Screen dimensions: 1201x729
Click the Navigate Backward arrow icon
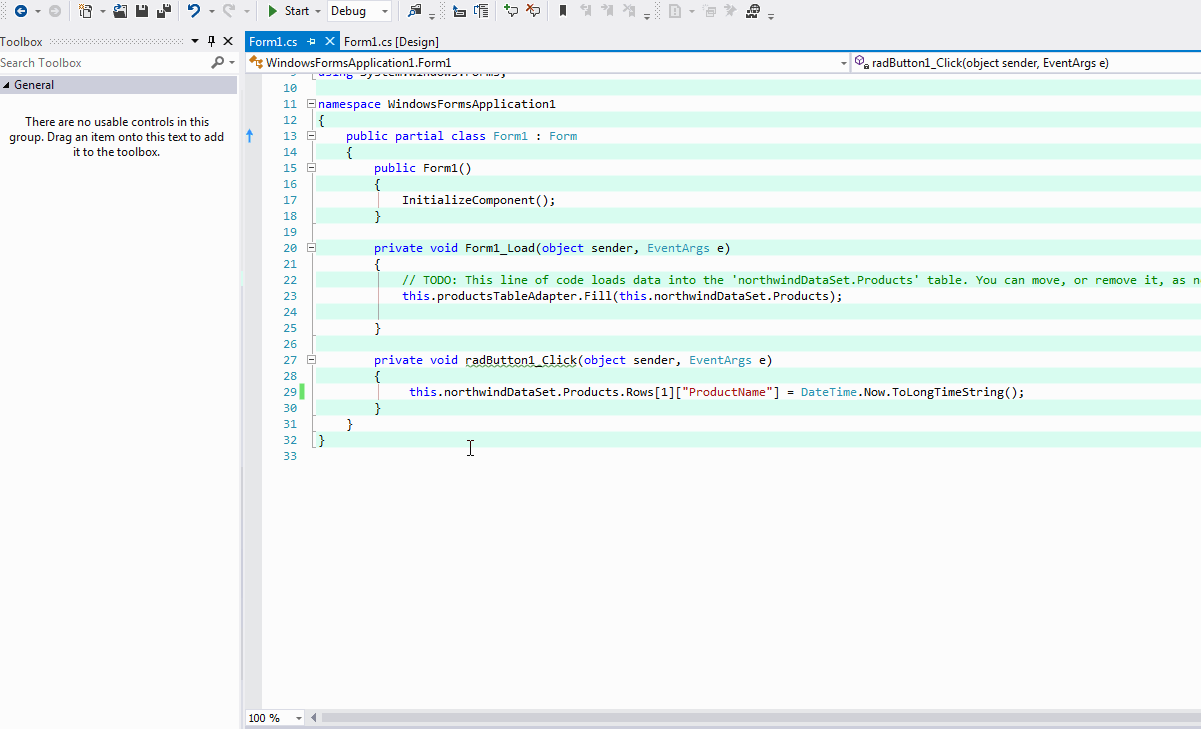(20, 11)
